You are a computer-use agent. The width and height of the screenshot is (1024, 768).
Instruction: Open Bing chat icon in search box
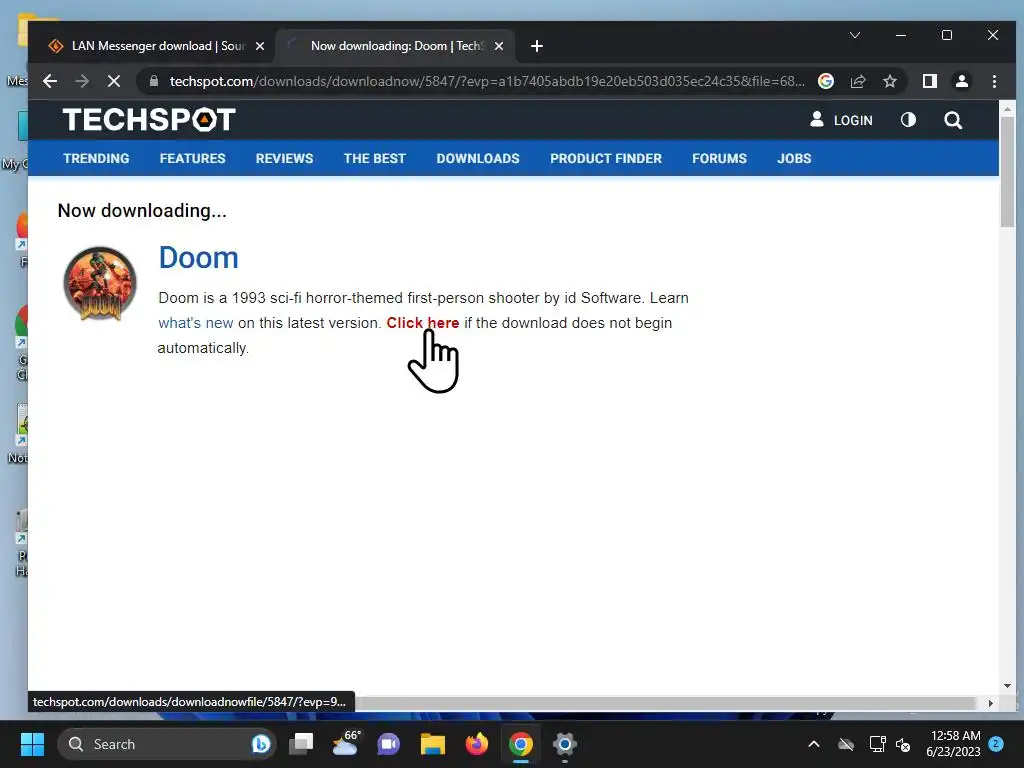tap(261, 744)
